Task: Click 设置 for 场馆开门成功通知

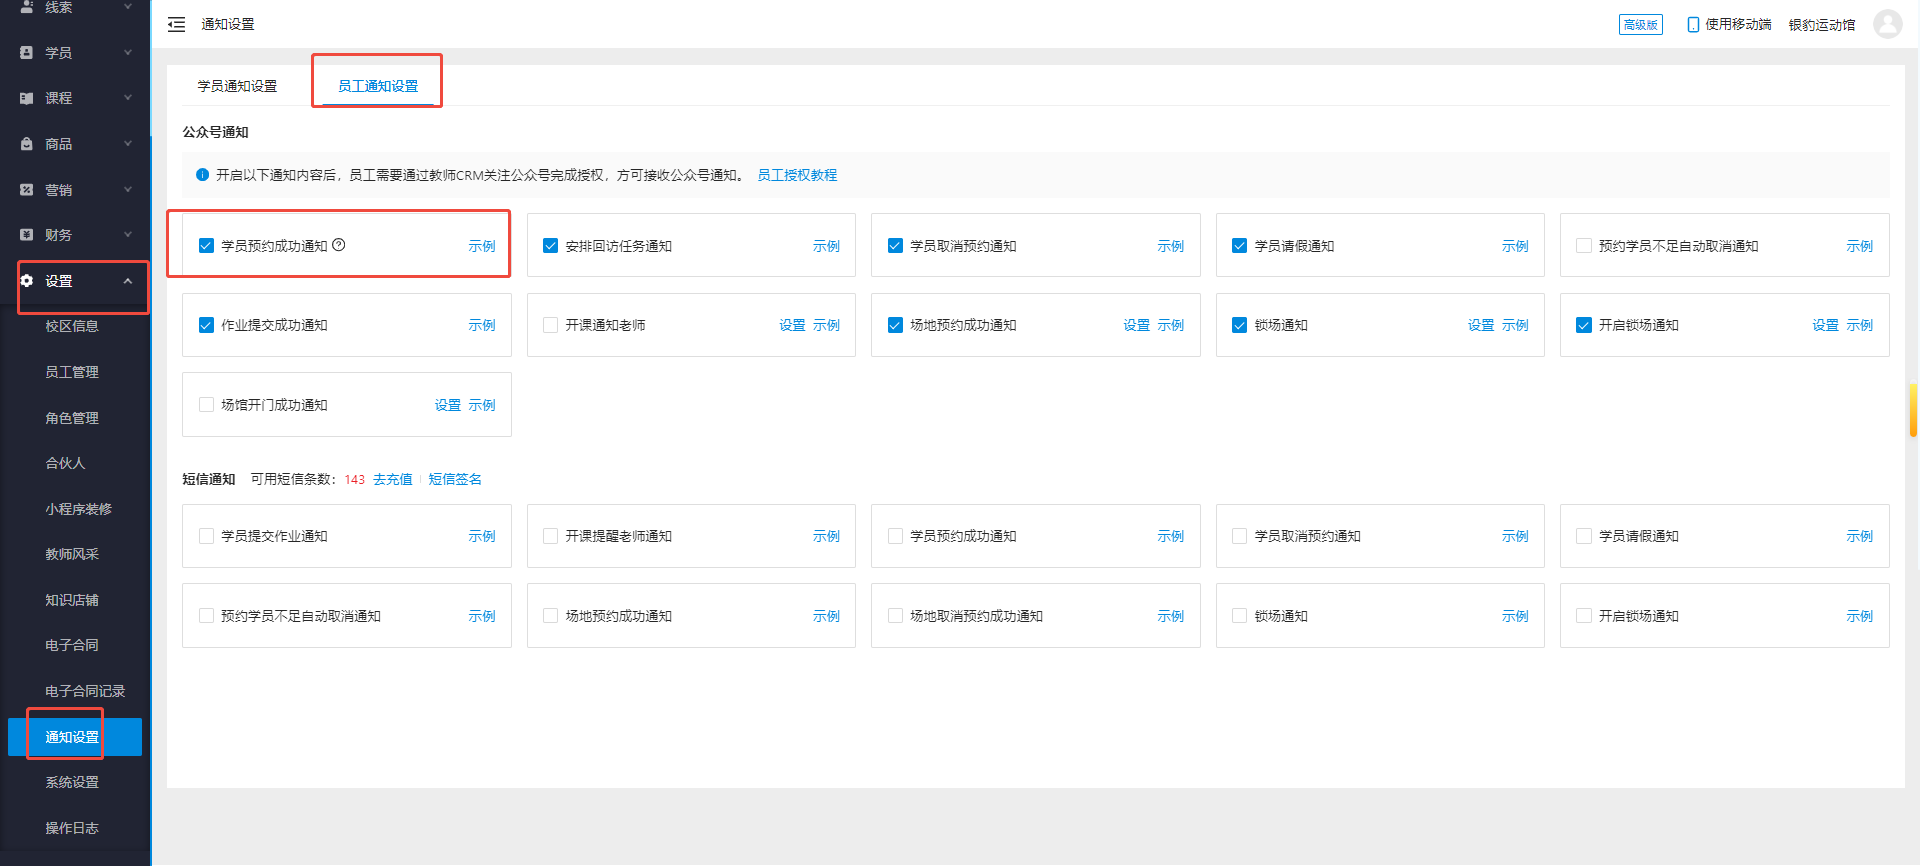Action: (448, 405)
